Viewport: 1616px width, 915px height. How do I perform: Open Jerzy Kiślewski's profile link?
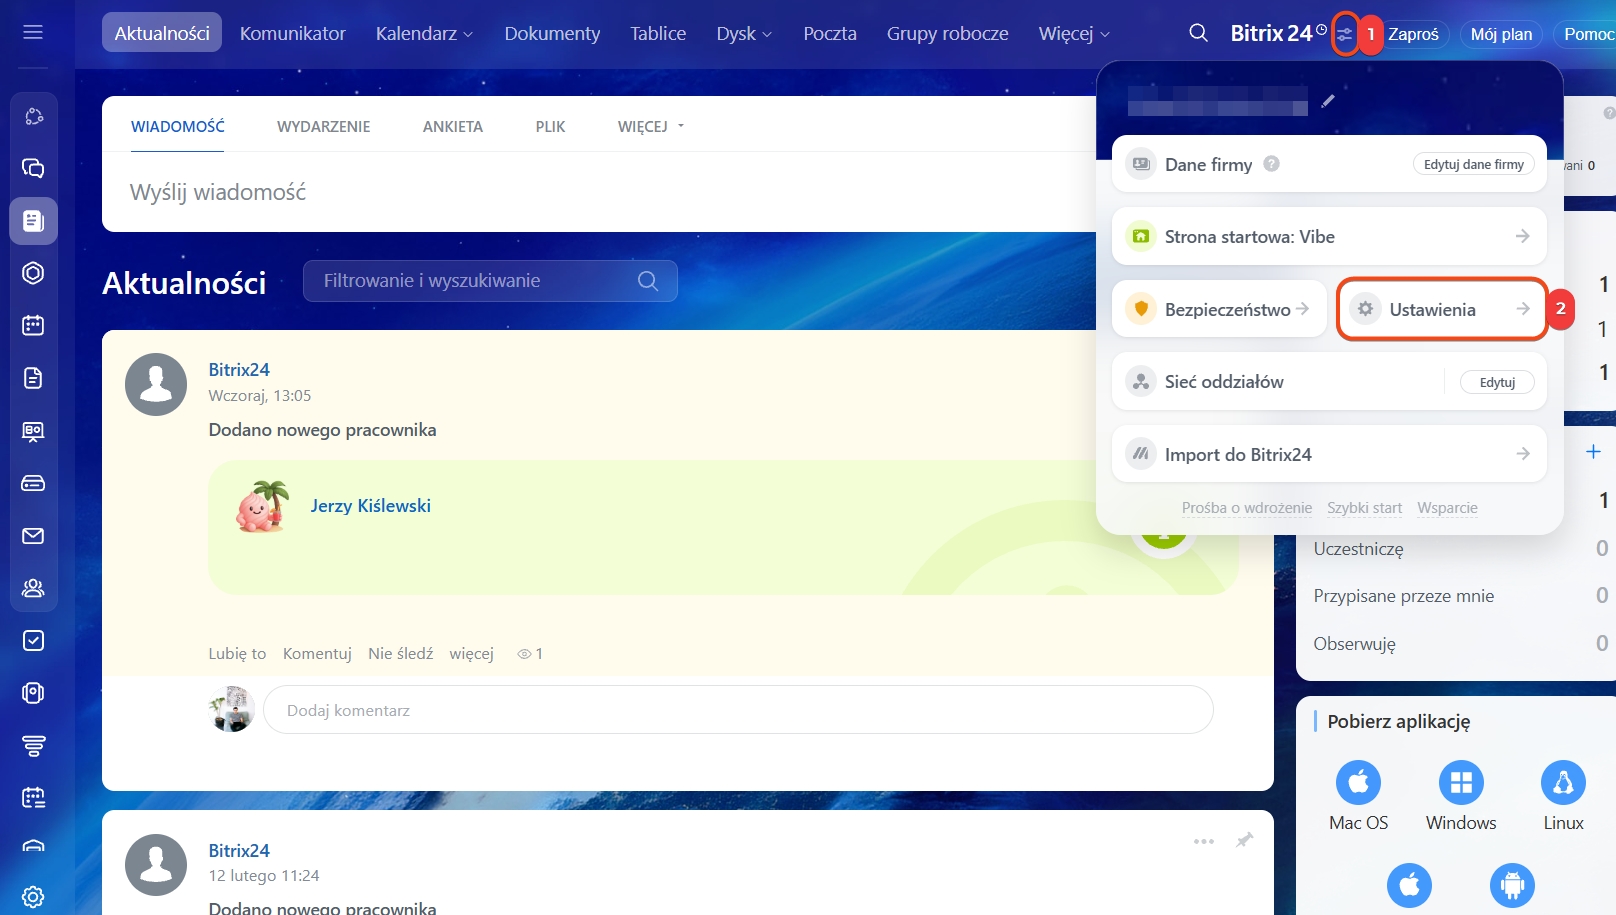[370, 506]
